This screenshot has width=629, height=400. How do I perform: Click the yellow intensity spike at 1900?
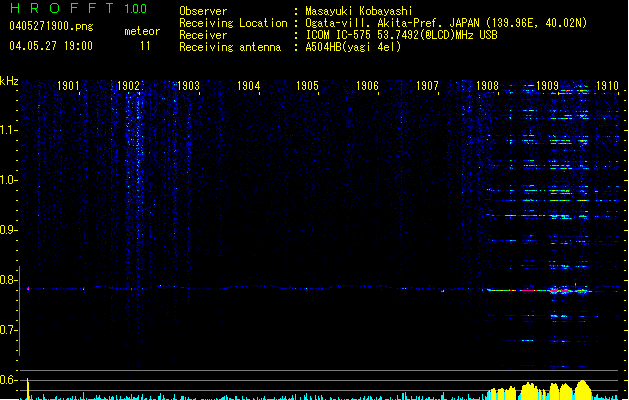pos(28,388)
